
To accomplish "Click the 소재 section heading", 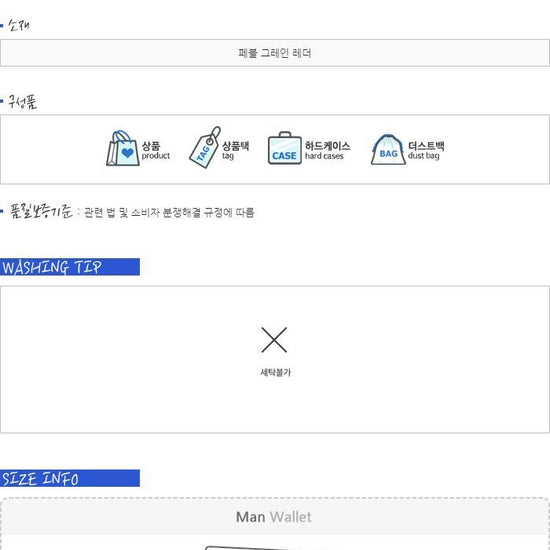I will (18, 25).
